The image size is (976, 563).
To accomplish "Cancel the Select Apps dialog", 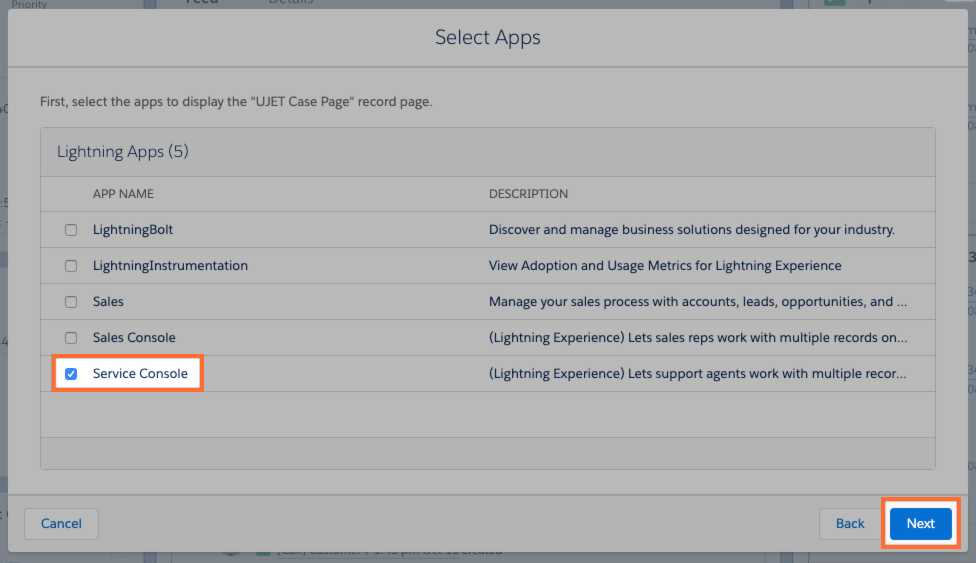I will pyautogui.click(x=61, y=524).
